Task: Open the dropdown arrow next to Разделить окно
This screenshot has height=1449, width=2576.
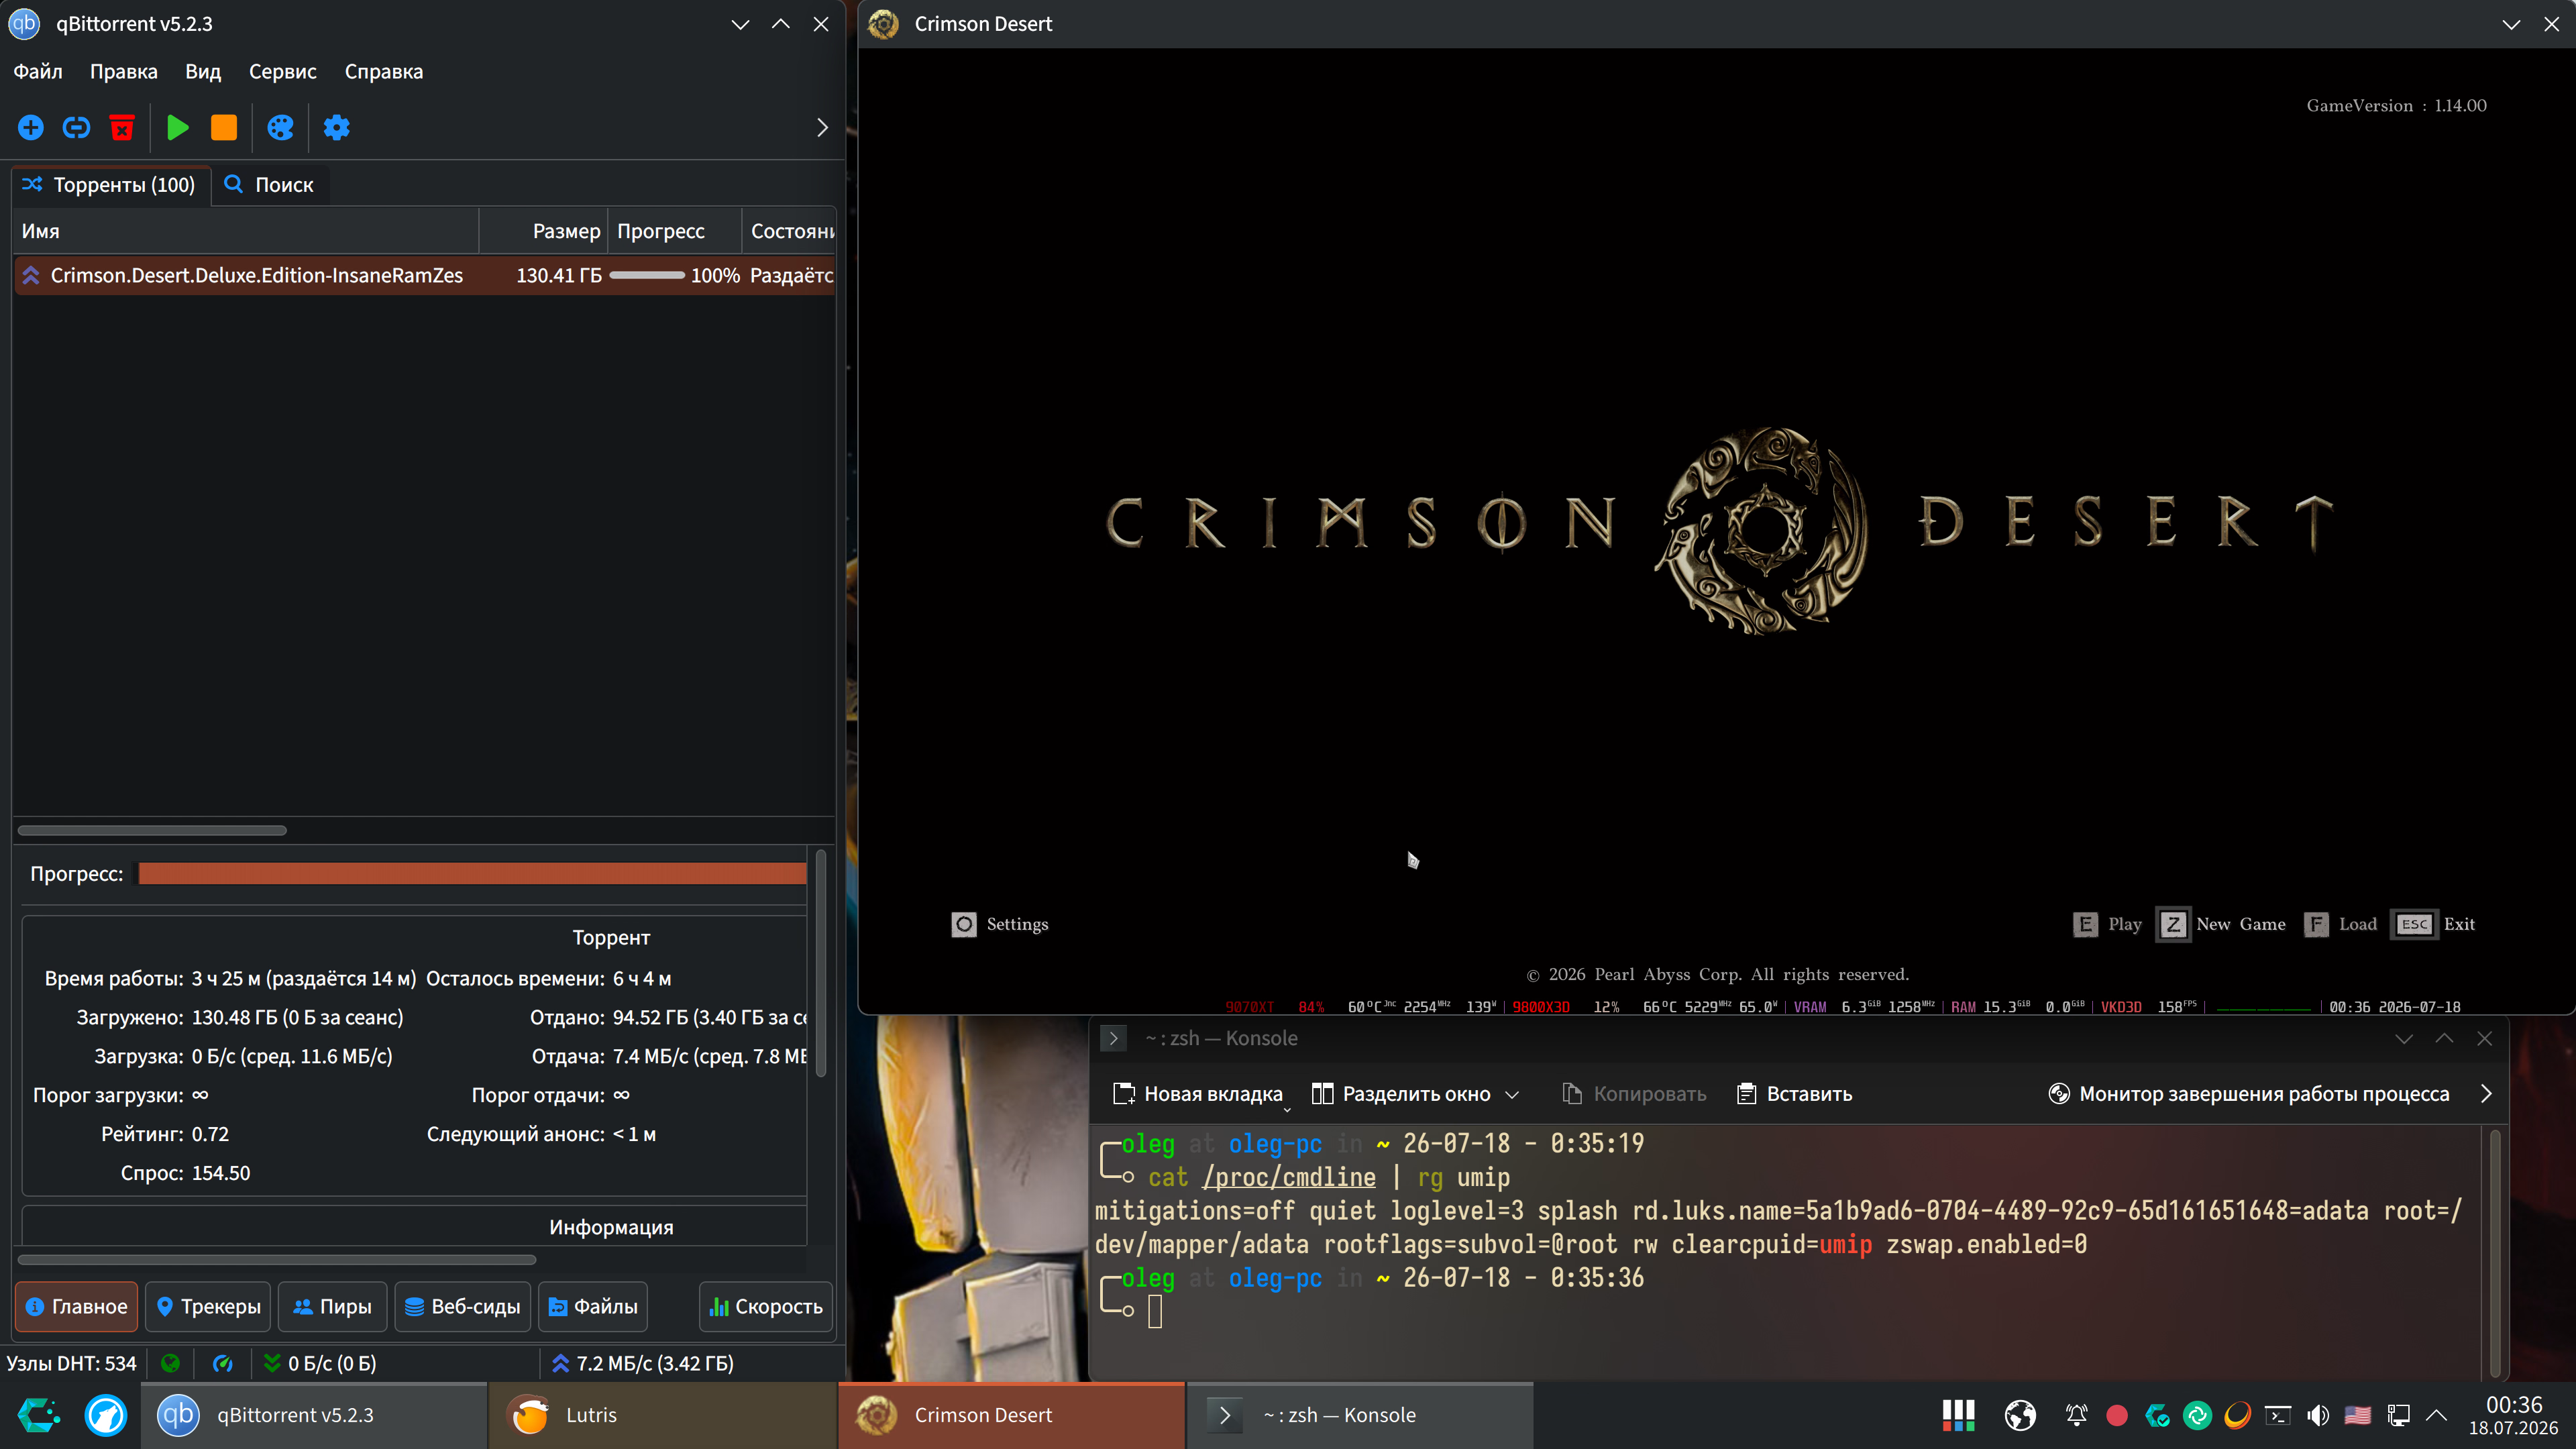Action: pos(1512,1094)
